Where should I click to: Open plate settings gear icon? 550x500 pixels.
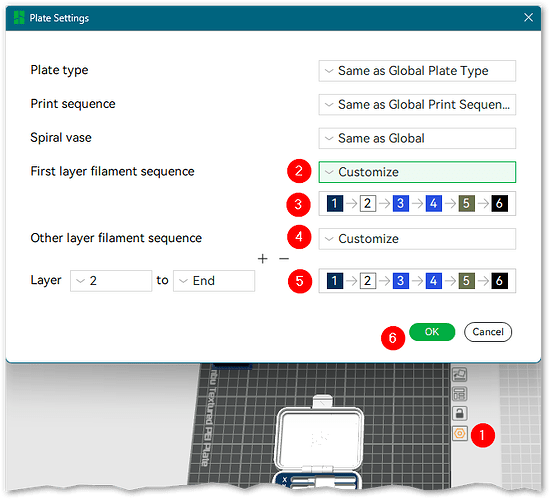point(460,434)
